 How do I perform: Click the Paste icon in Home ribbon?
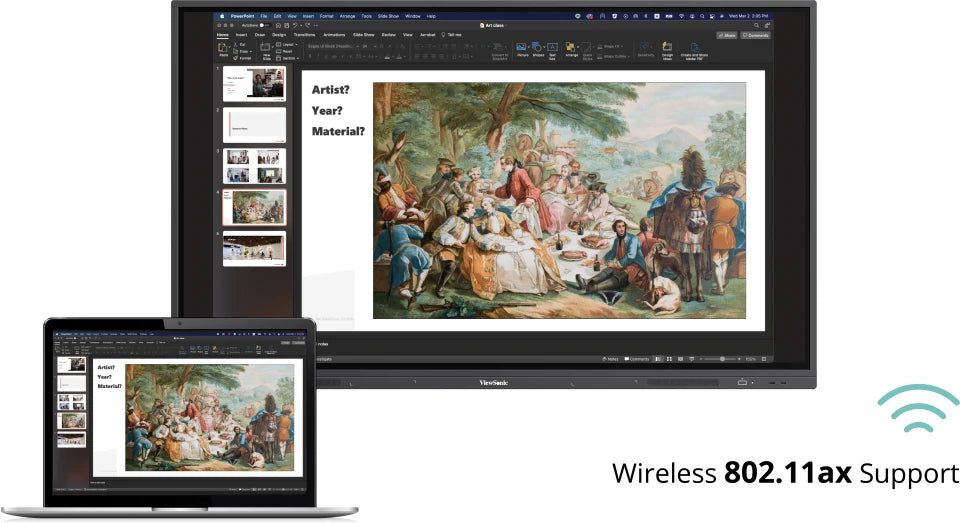224,48
